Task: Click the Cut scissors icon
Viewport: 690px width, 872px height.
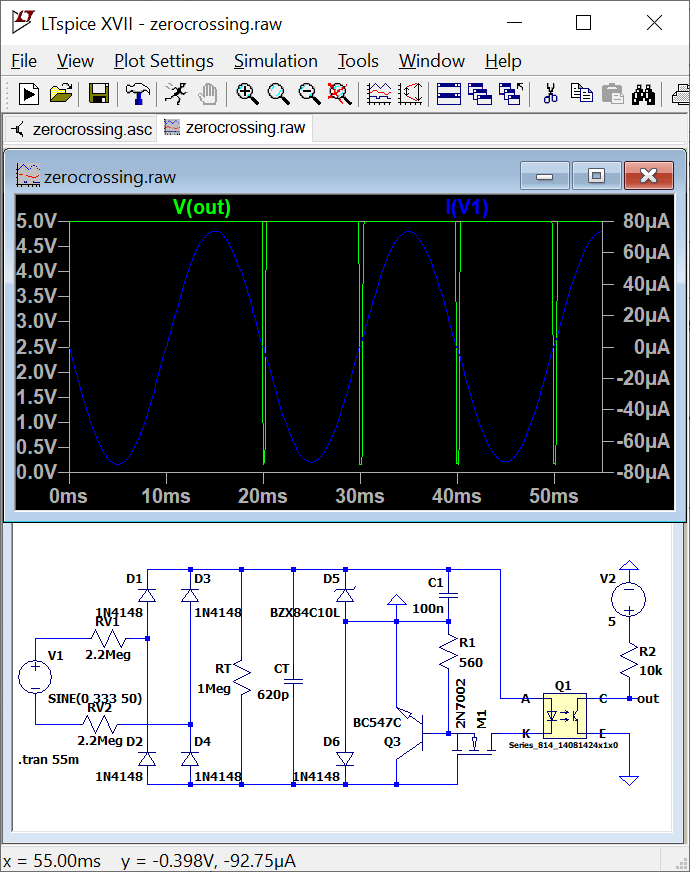Action: [550, 94]
